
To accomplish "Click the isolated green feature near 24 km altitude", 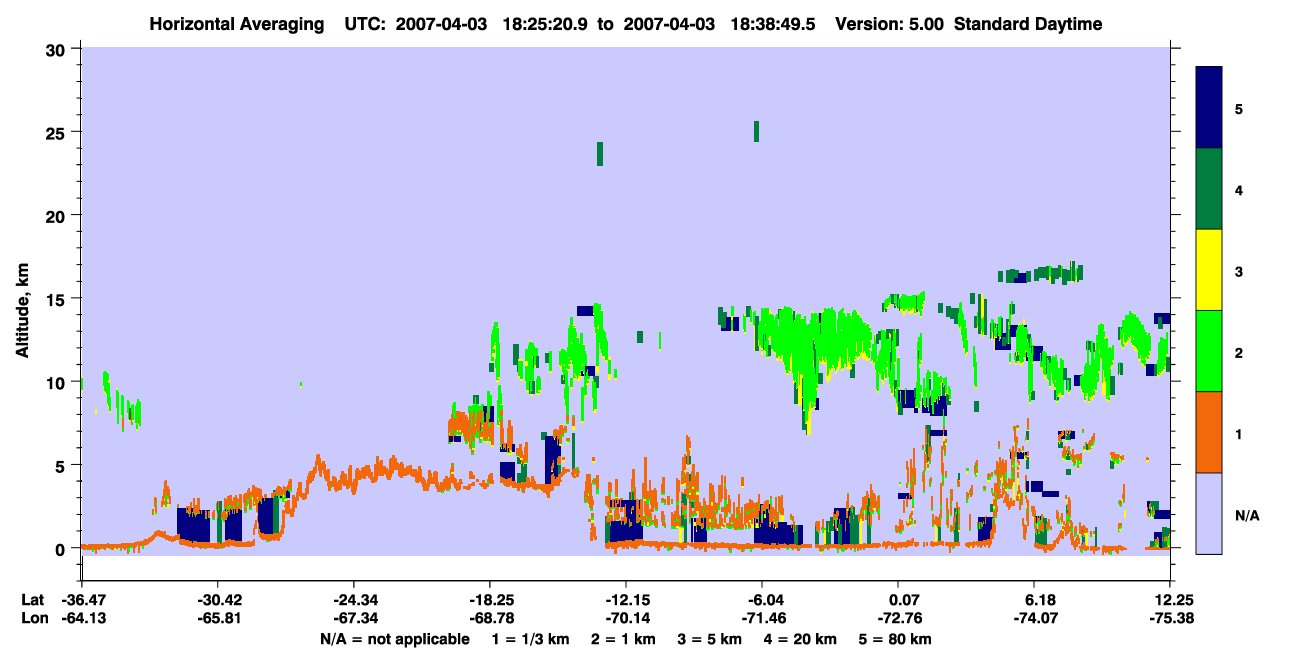I will point(600,153).
